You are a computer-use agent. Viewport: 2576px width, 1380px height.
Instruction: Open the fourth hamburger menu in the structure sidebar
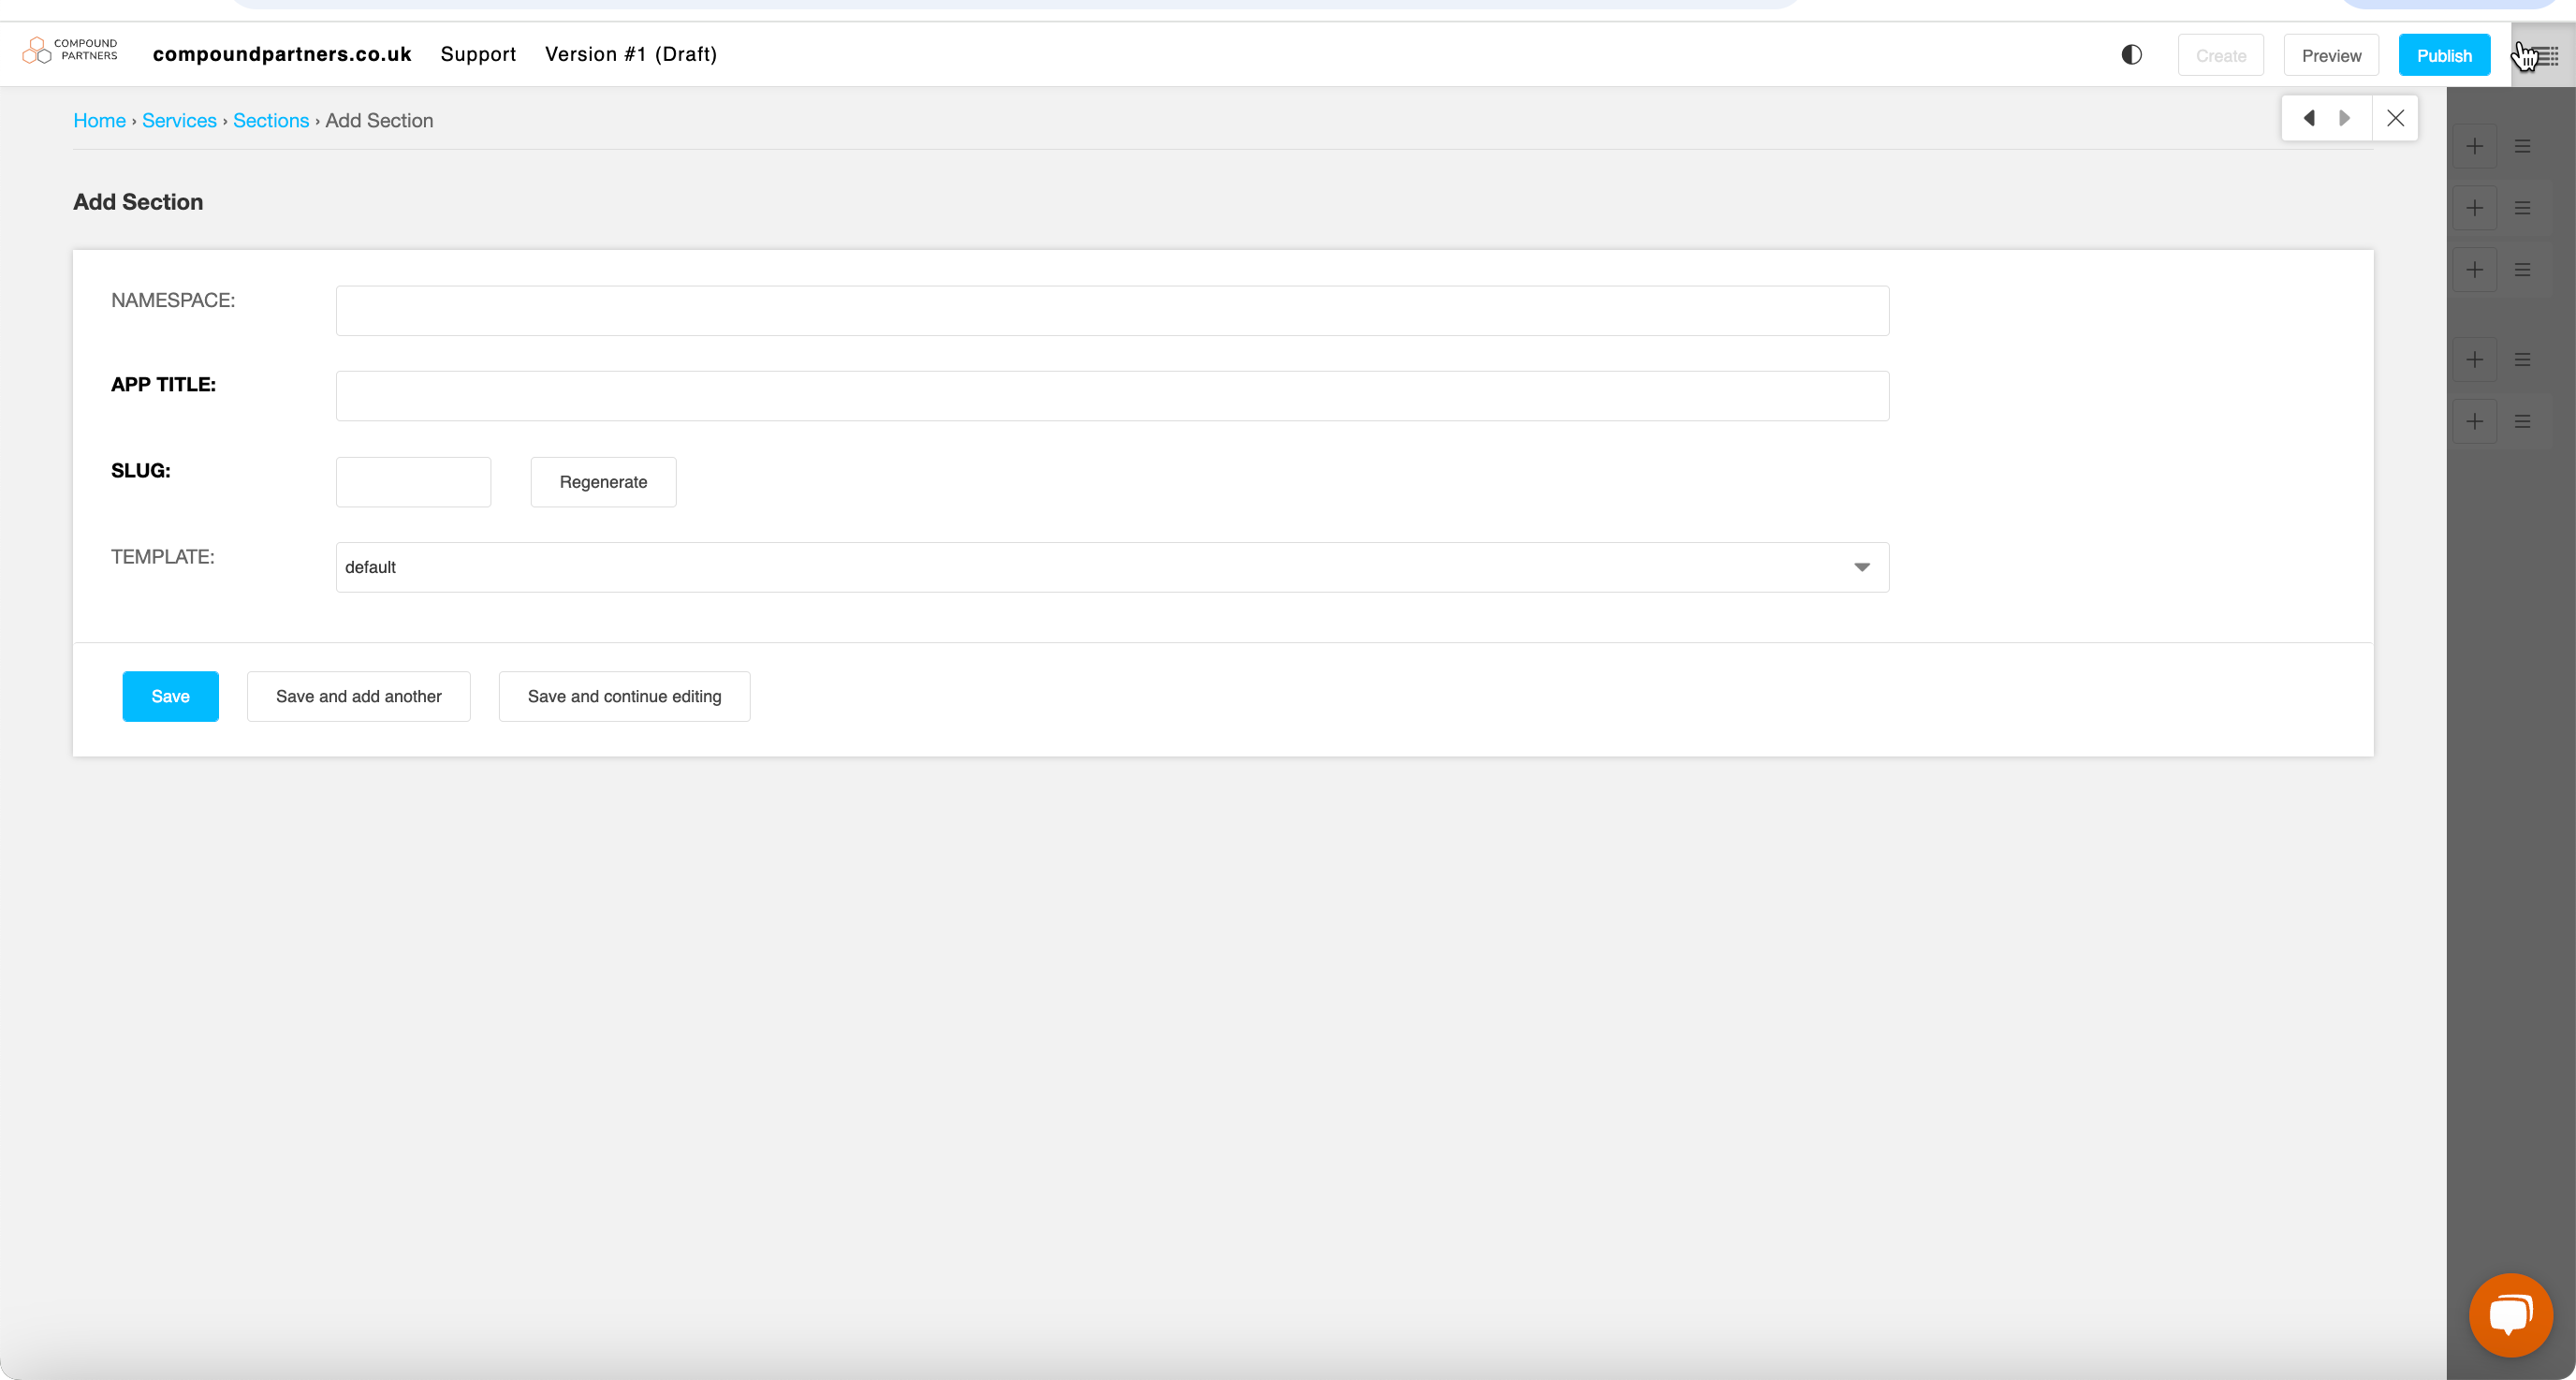click(2522, 360)
